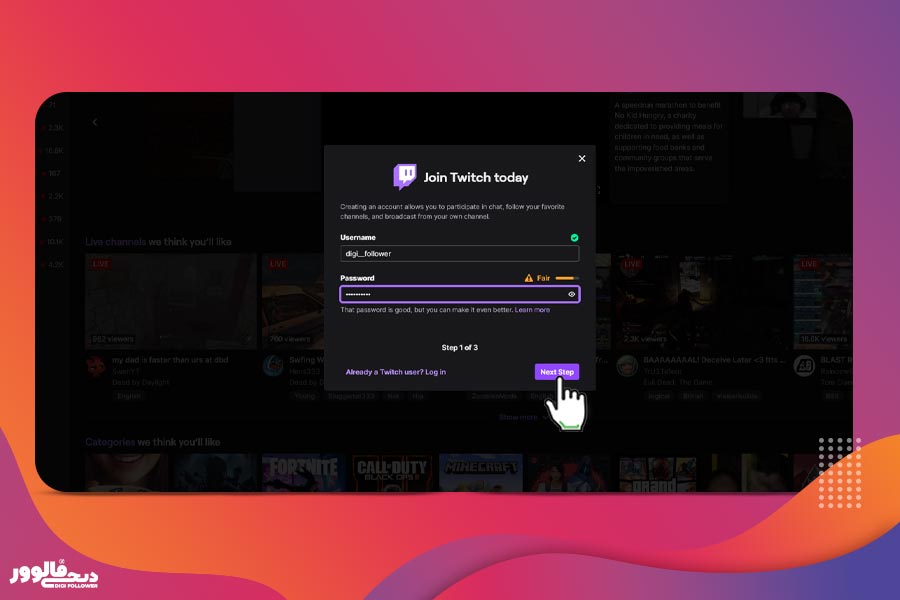Click the green username availability checkmark

click(574, 238)
